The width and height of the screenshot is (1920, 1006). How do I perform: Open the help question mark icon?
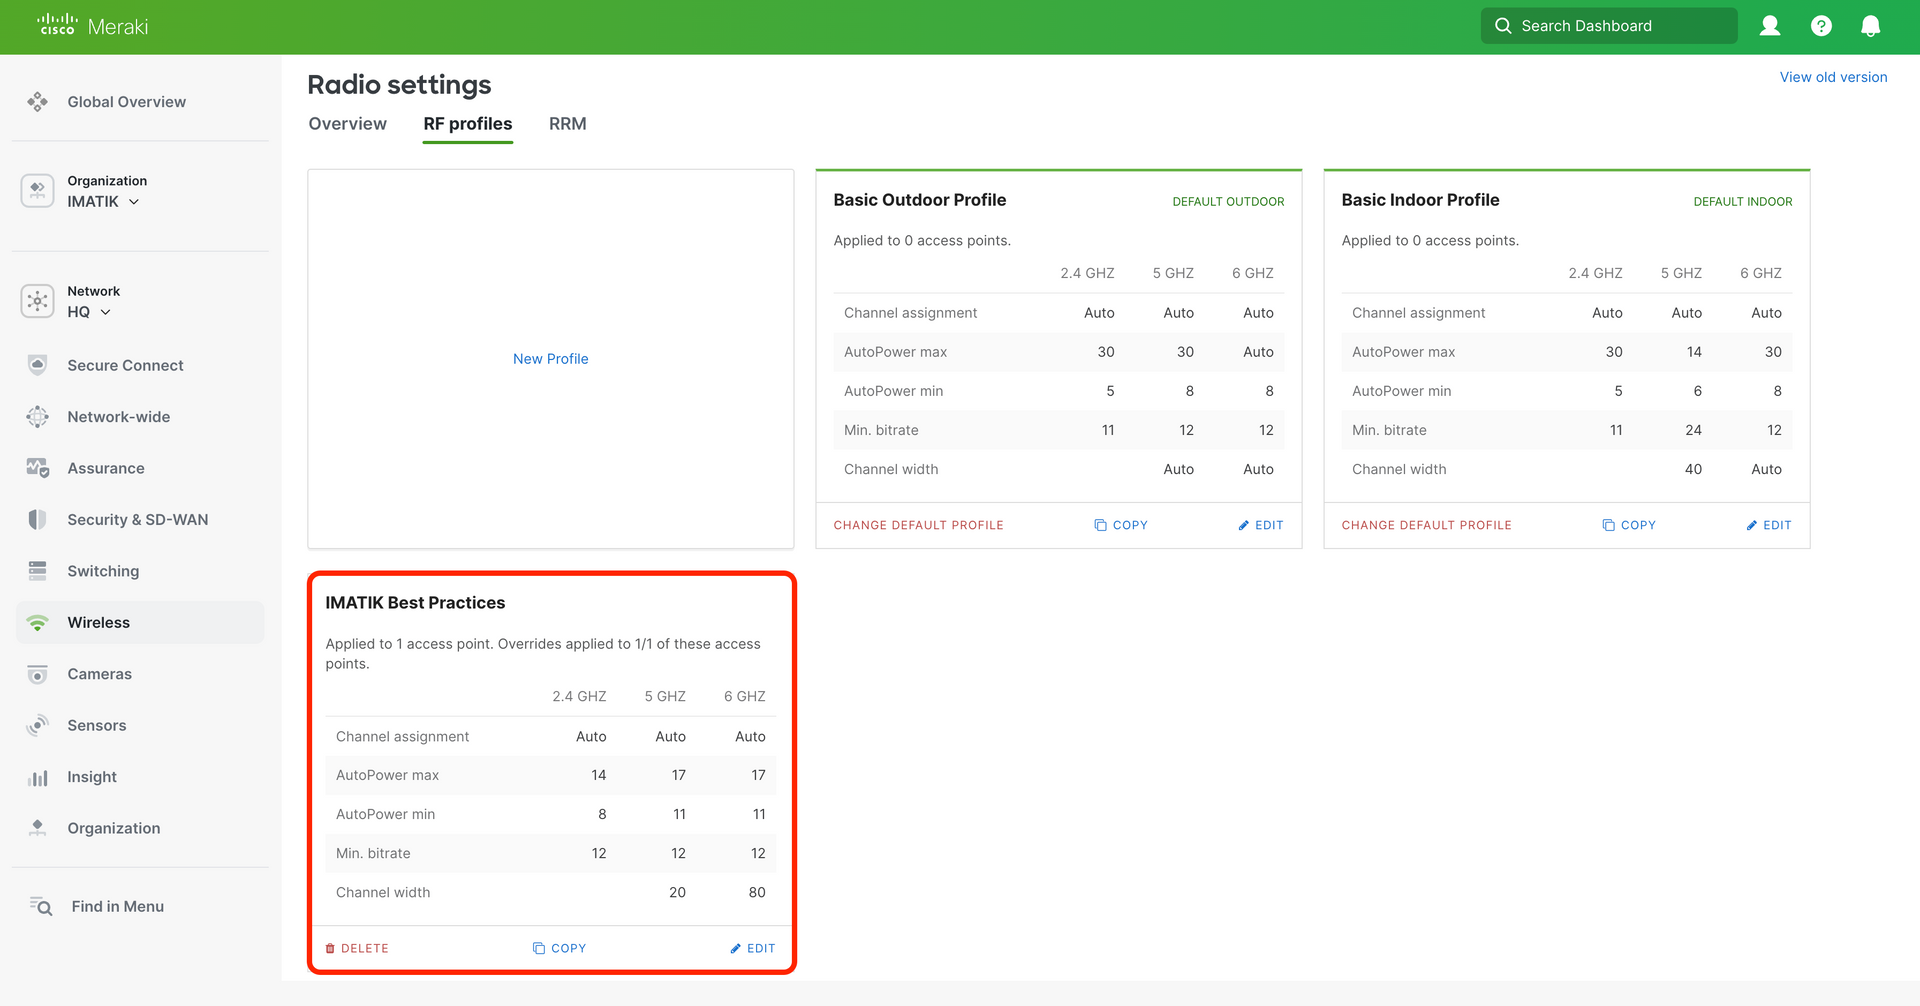click(x=1821, y=26)
